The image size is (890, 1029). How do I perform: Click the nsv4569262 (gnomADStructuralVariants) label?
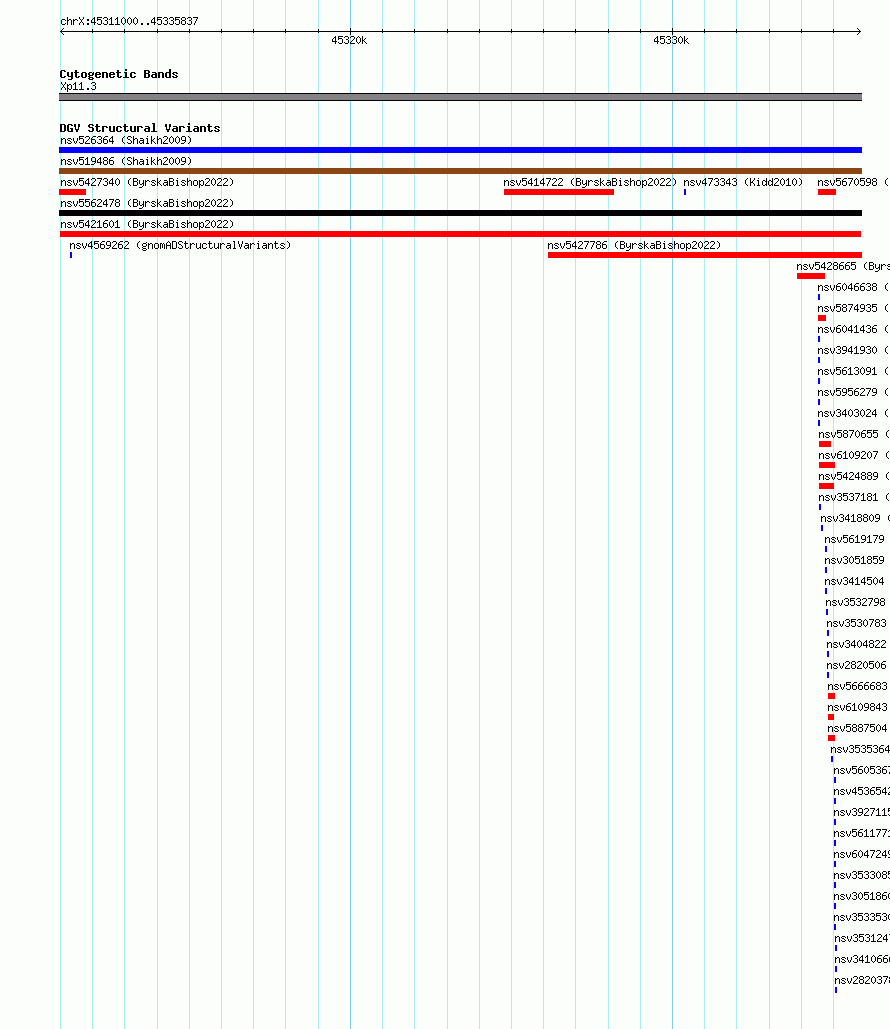(180, 245)
